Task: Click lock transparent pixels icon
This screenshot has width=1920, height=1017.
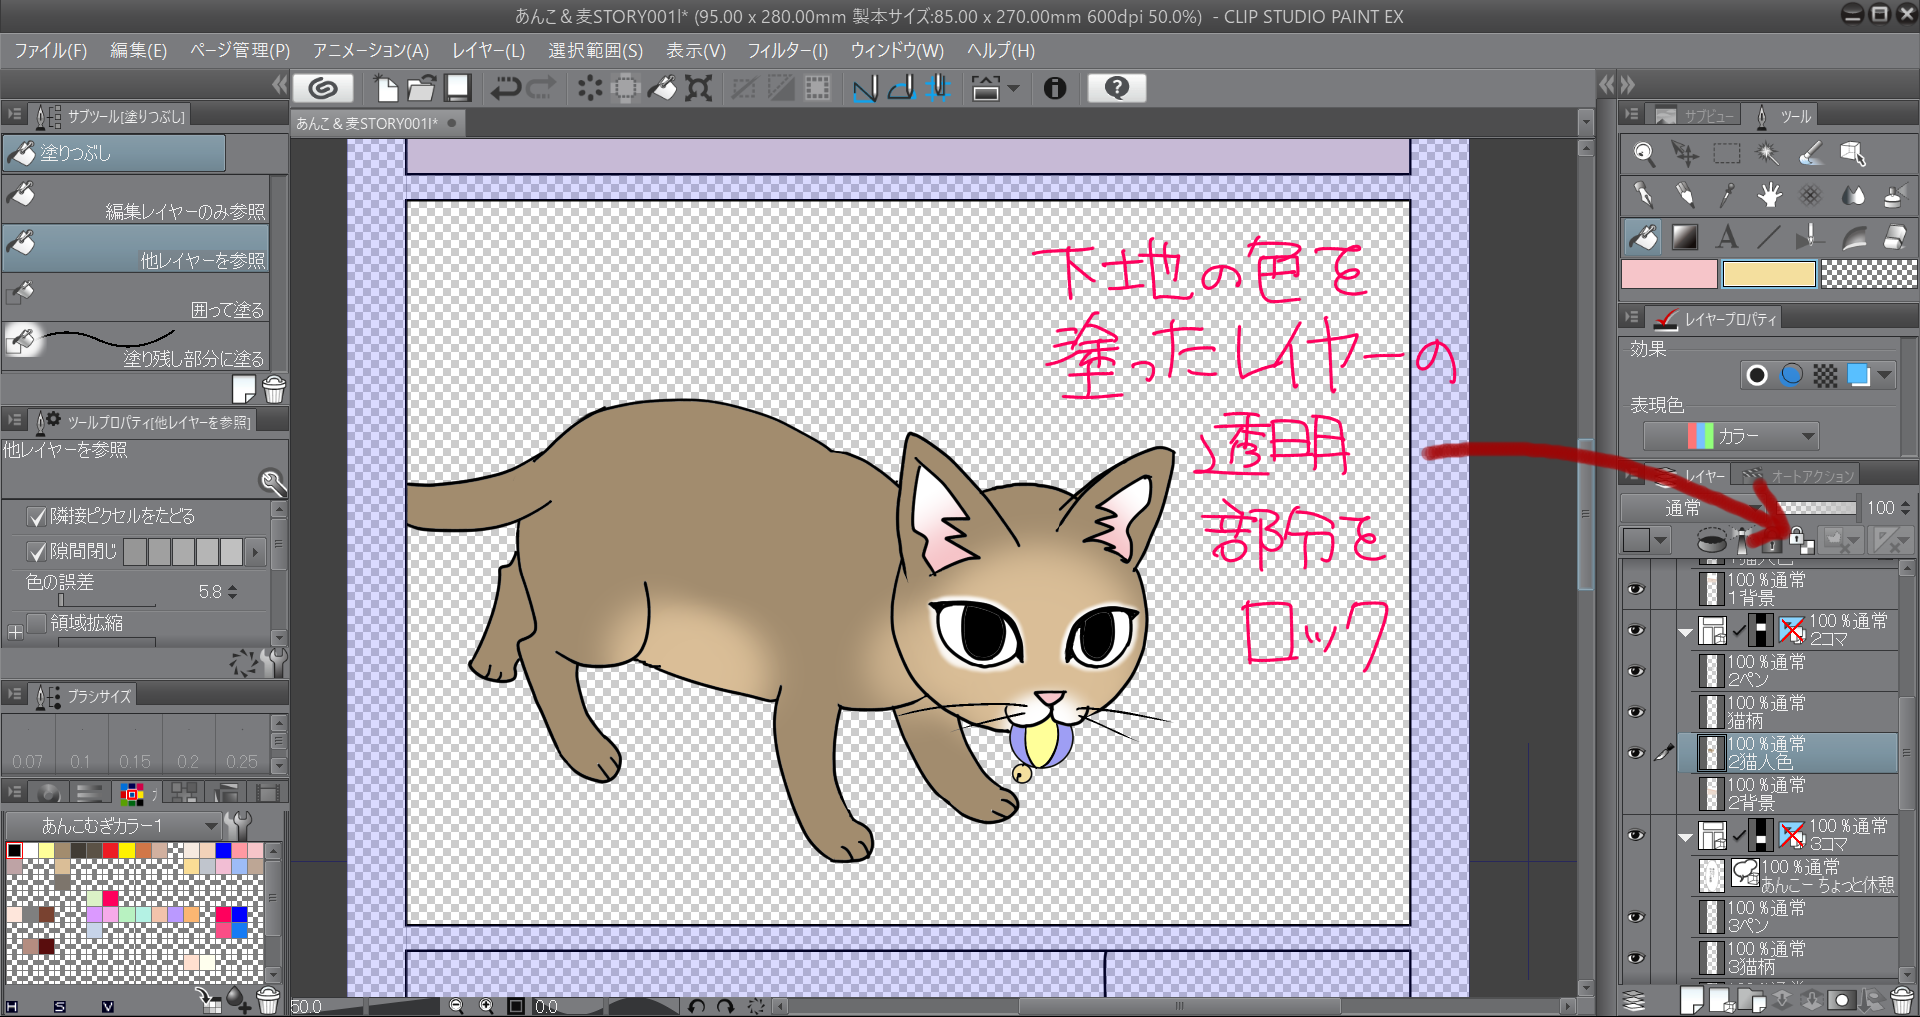Action: pos(1800,541)
